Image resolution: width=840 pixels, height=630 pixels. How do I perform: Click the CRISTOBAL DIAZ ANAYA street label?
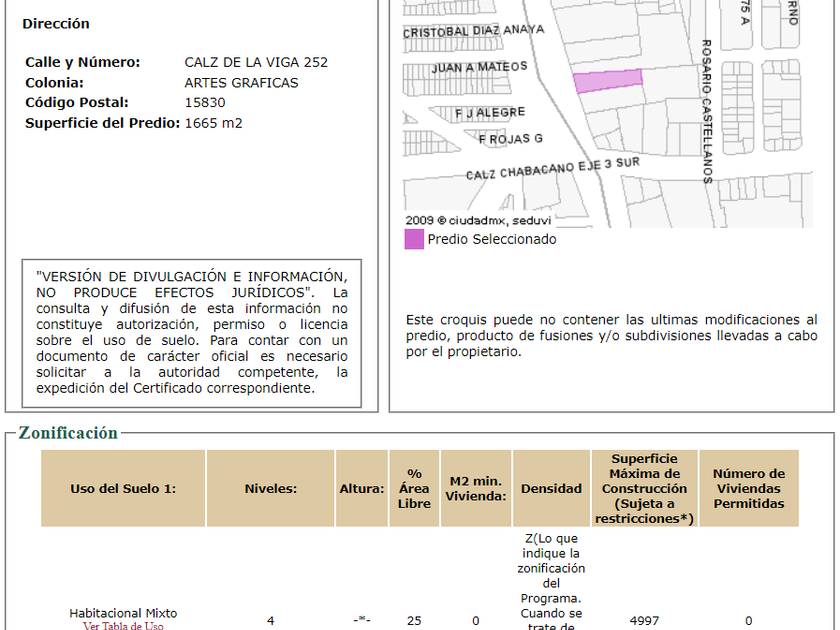pos(474,31)
